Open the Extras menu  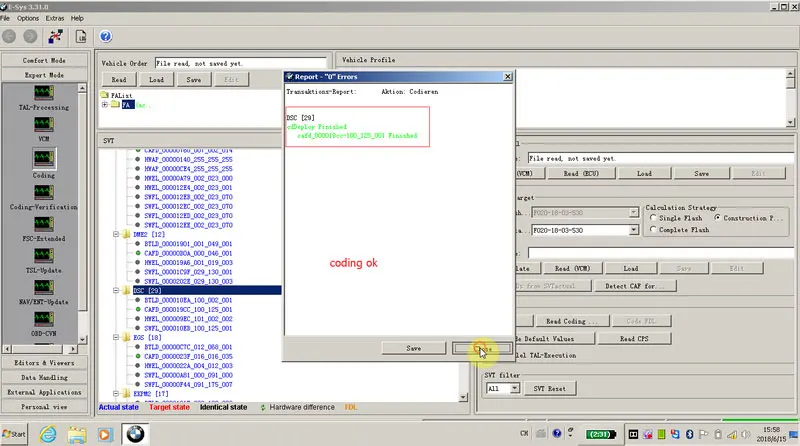(55, 18)
